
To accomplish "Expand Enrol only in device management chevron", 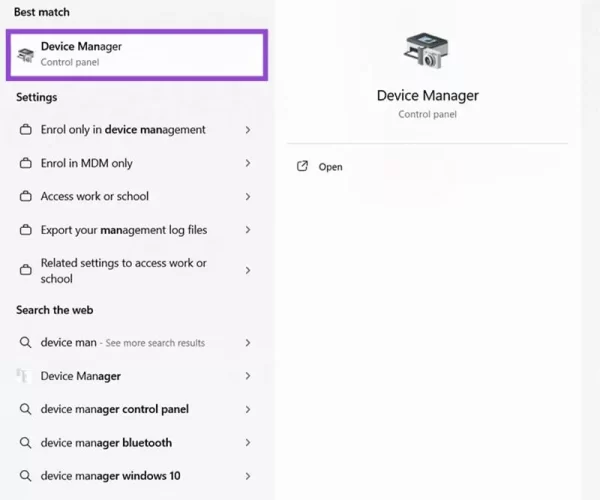I will pos(248,130).
